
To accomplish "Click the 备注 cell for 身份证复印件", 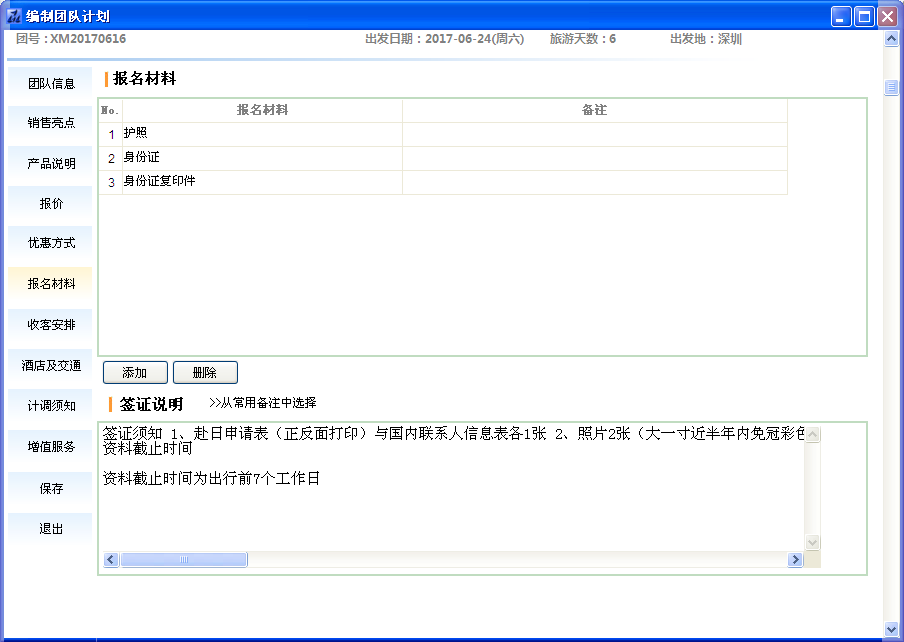I will tap(595, 182).
